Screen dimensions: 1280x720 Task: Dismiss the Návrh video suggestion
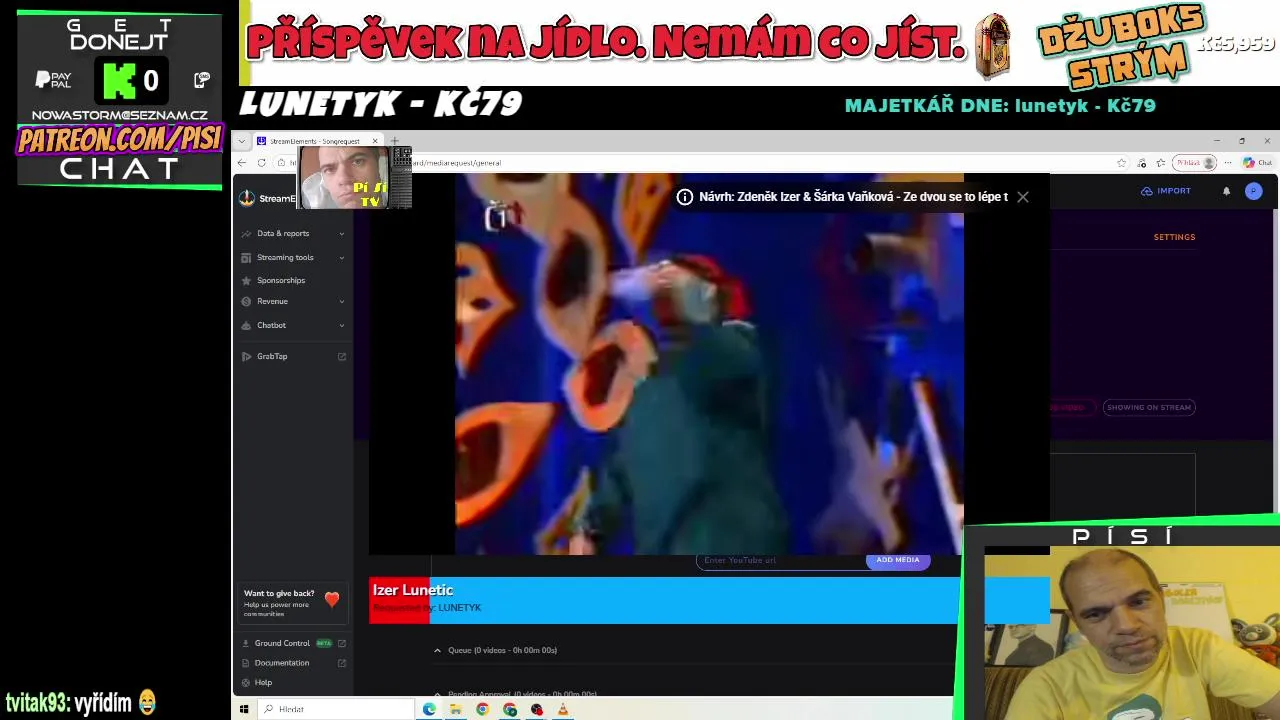[1022, 197]
